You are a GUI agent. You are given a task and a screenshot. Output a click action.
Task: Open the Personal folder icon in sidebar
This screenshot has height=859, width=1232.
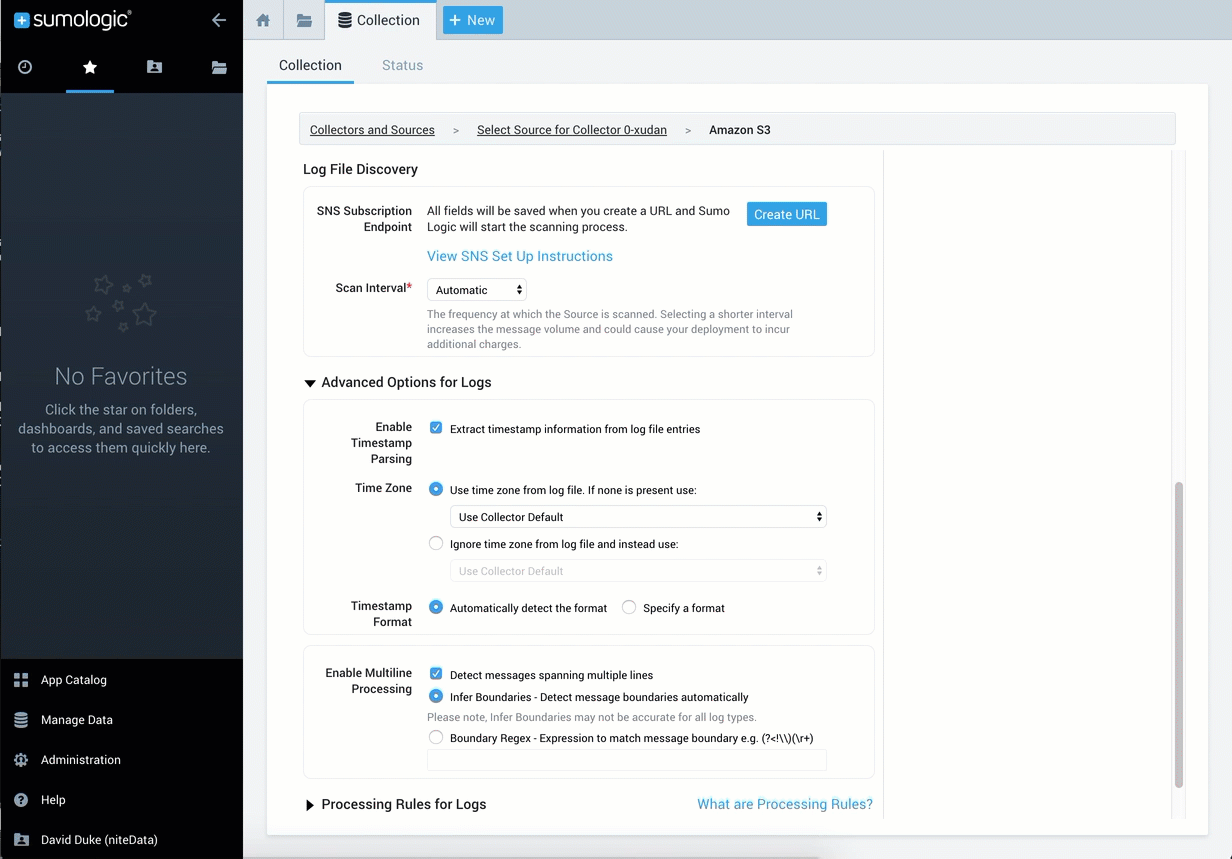154,67
